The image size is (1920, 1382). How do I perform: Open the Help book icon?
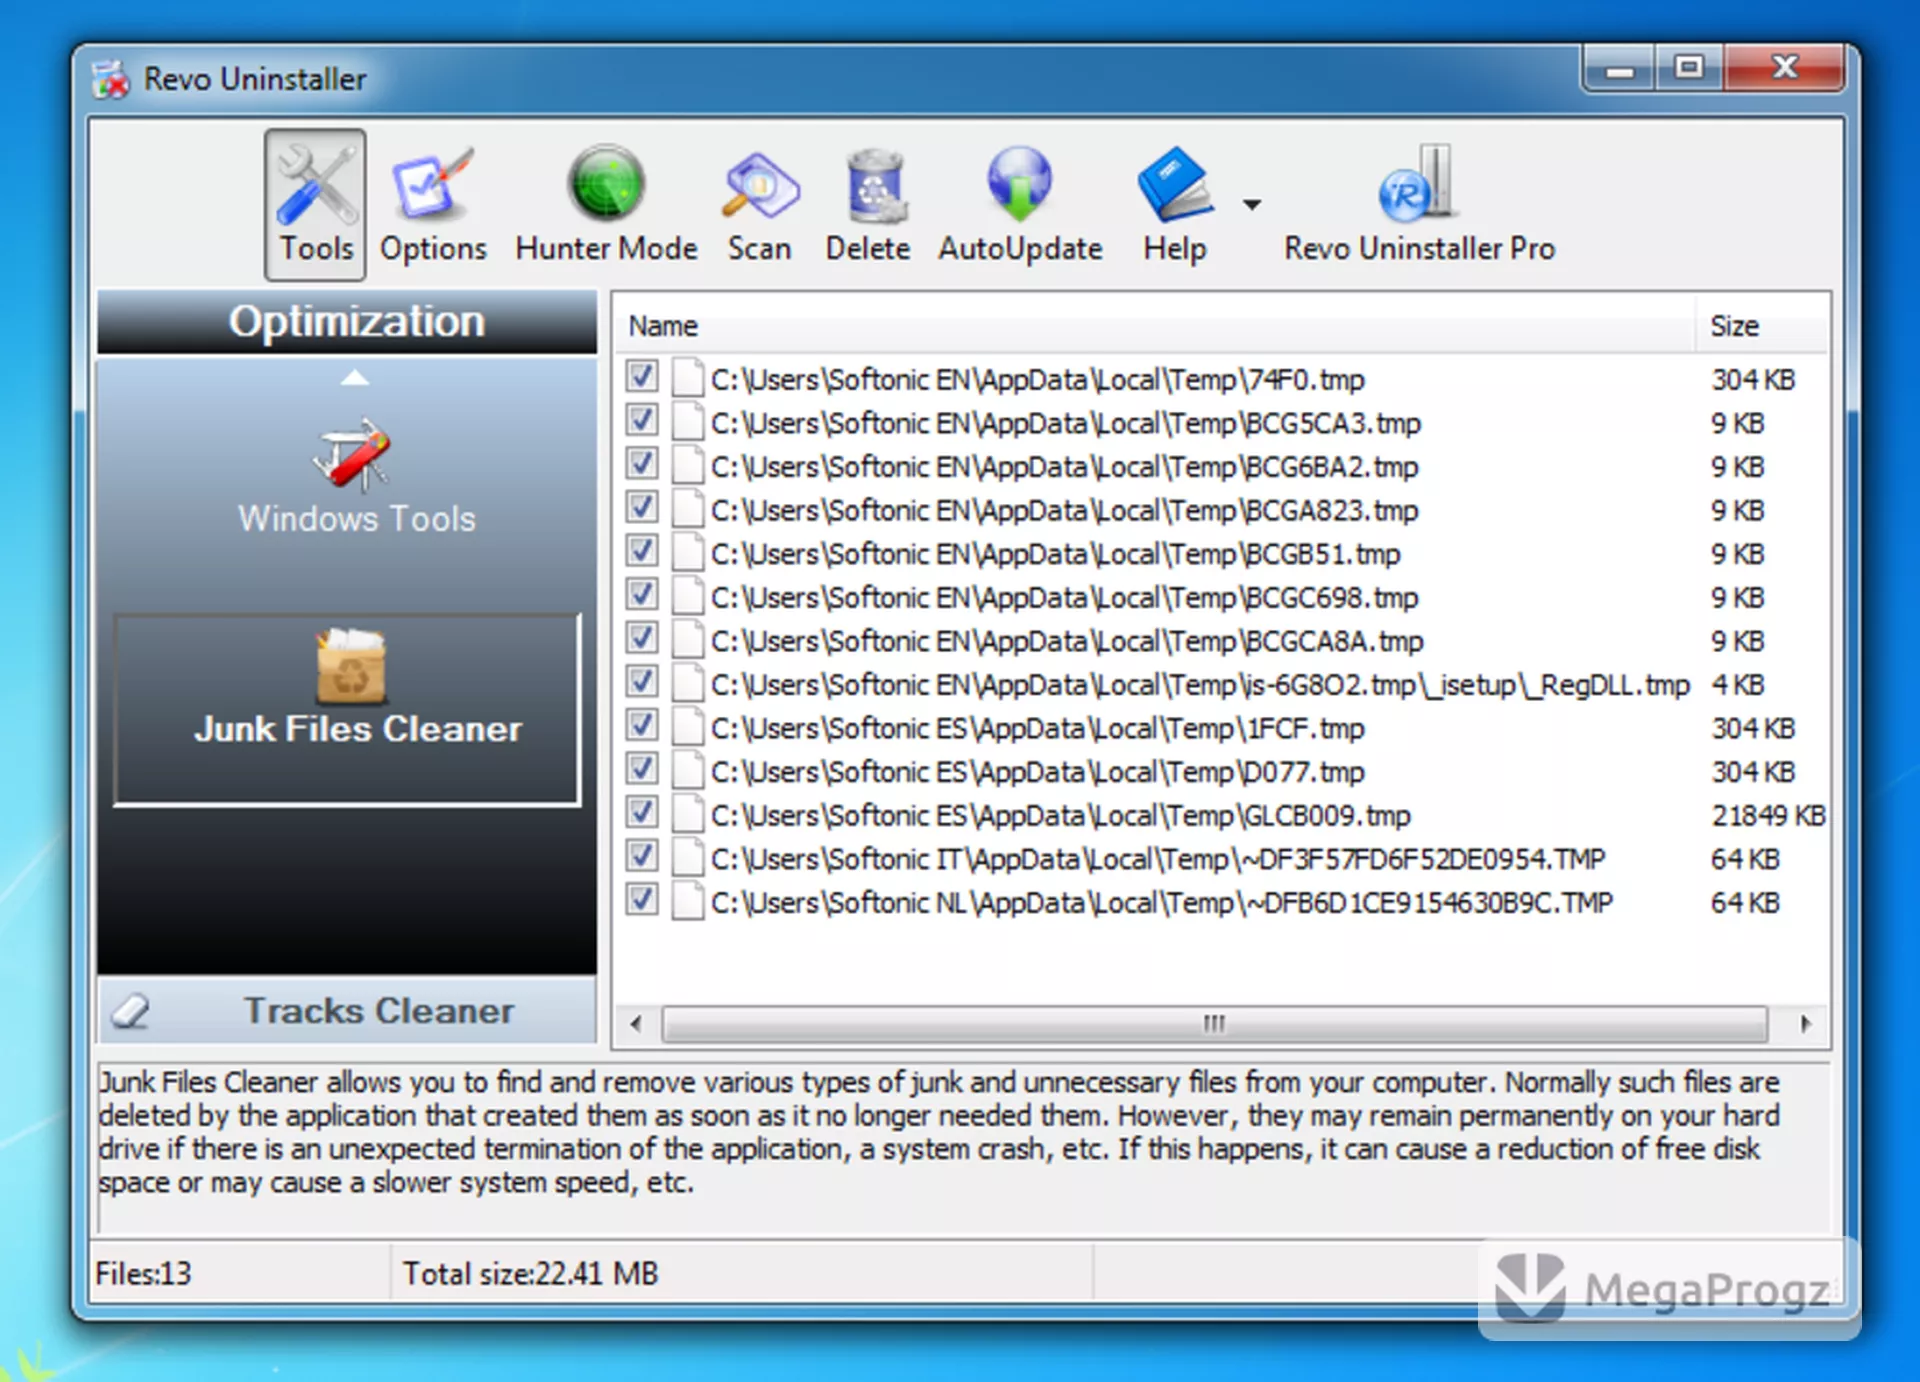pyautogui.click(x=1174, y=186)
